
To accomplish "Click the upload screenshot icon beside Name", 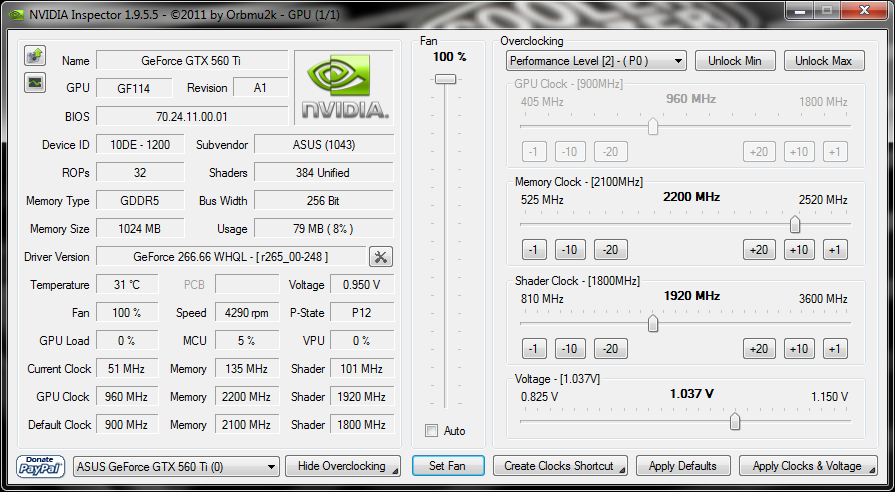I will (x=35, y=55).
